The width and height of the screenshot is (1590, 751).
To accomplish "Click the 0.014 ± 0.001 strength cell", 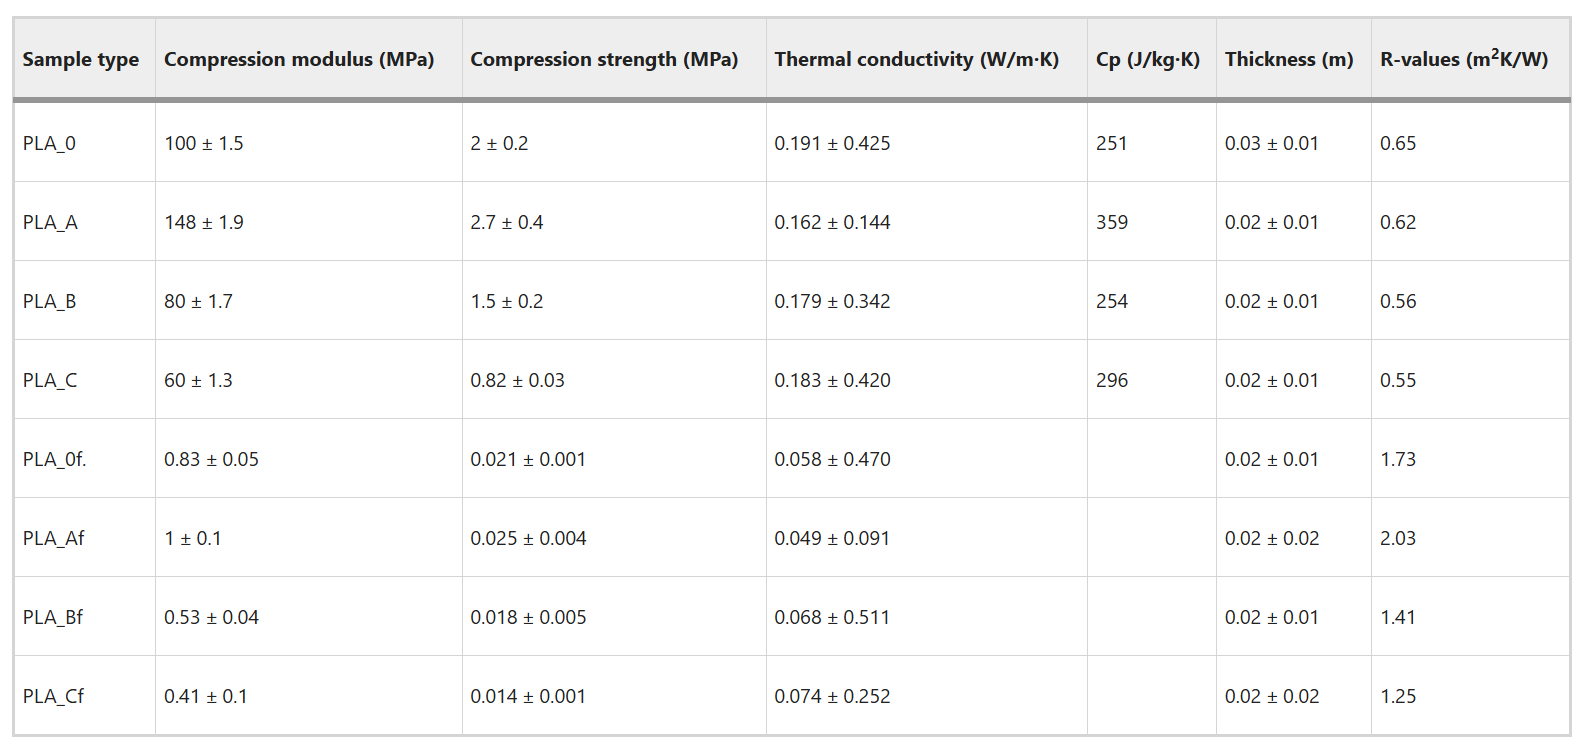I will click(528, 696).
